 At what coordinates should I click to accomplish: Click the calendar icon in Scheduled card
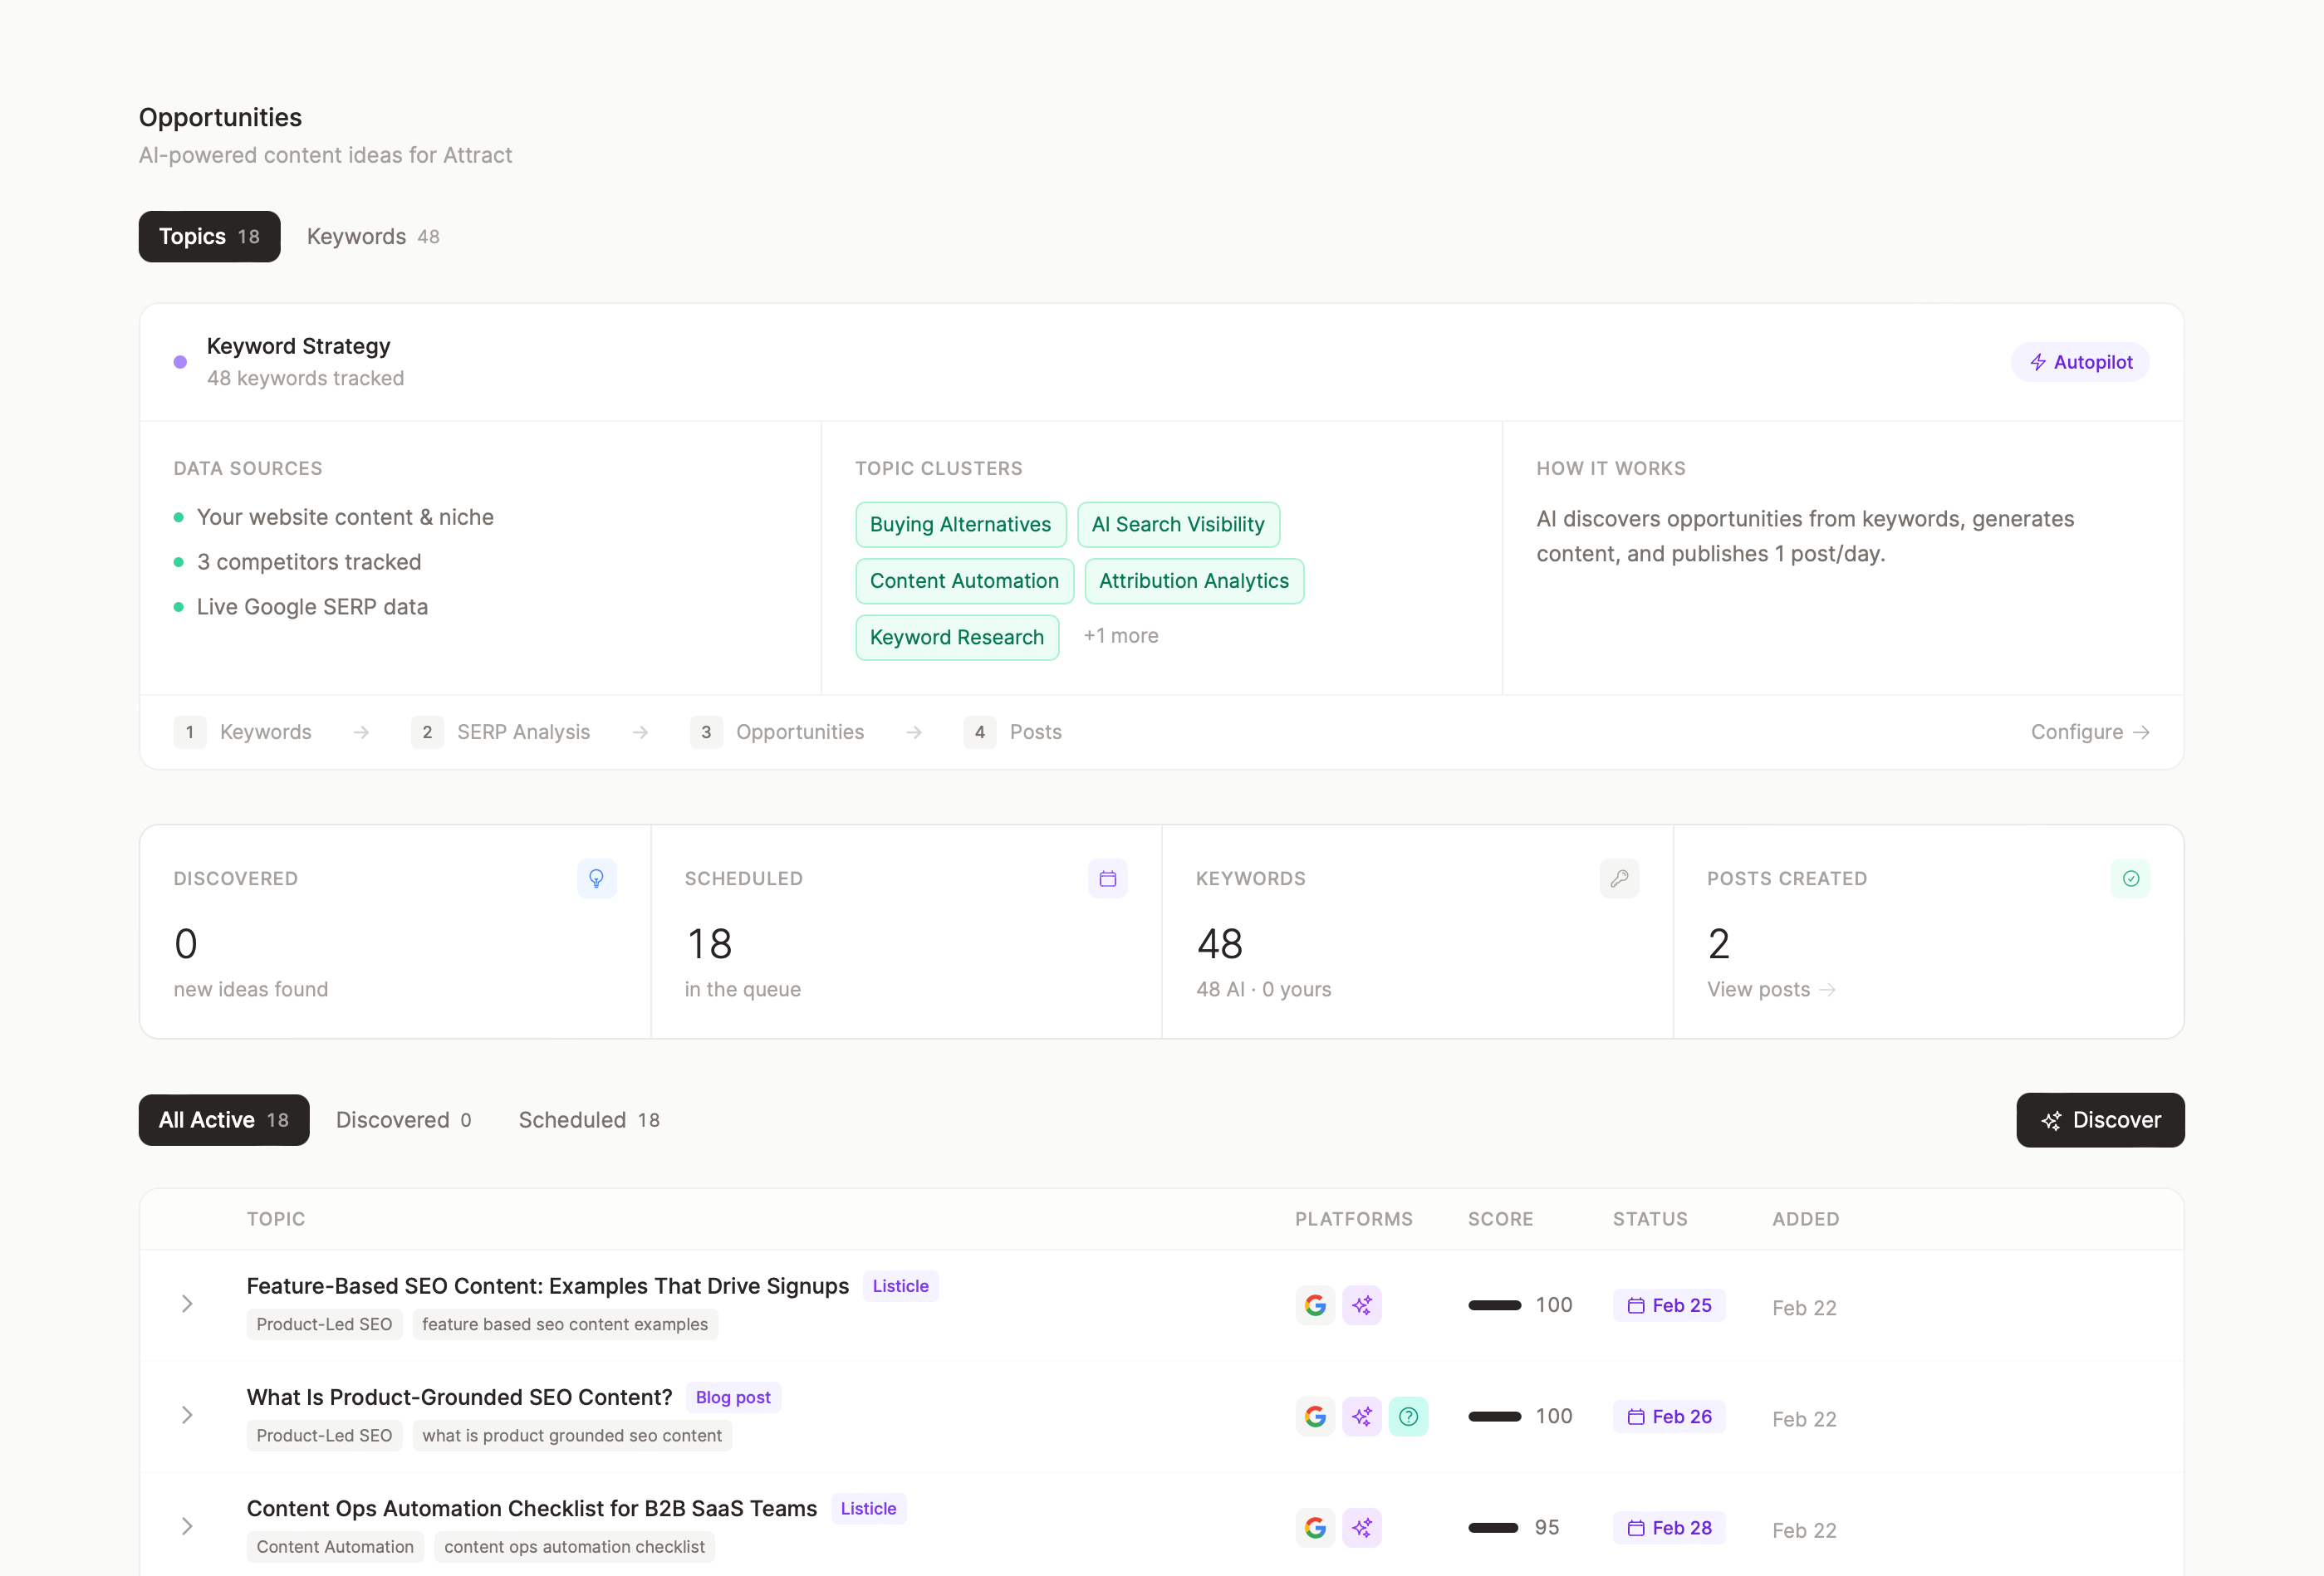coord(1107,878)
